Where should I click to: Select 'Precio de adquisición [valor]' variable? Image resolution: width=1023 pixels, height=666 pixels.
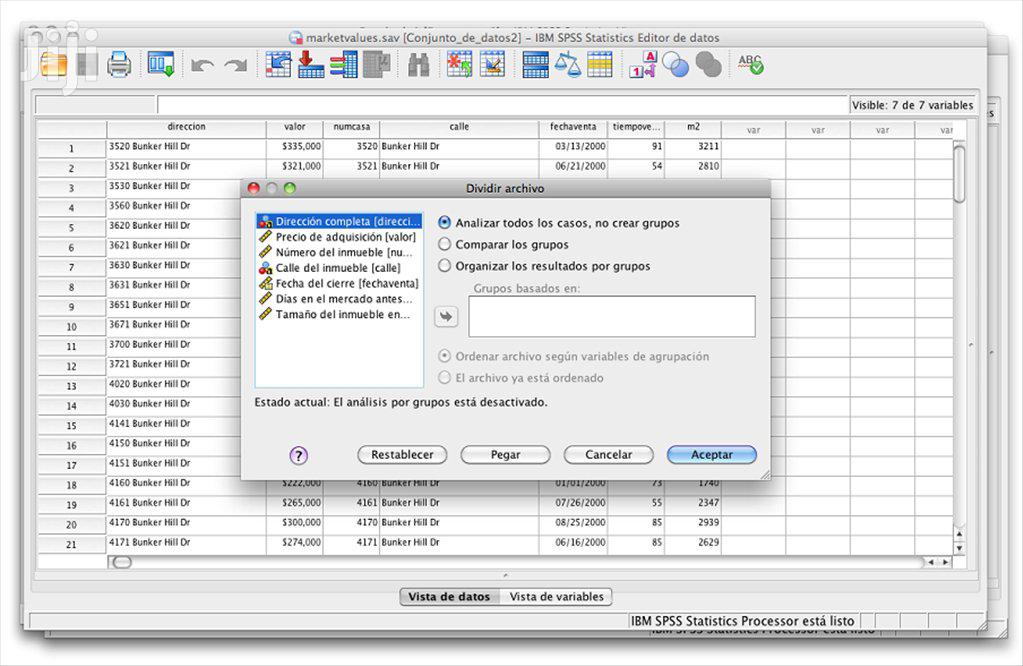pyautogui.click(x=339, y=237)
